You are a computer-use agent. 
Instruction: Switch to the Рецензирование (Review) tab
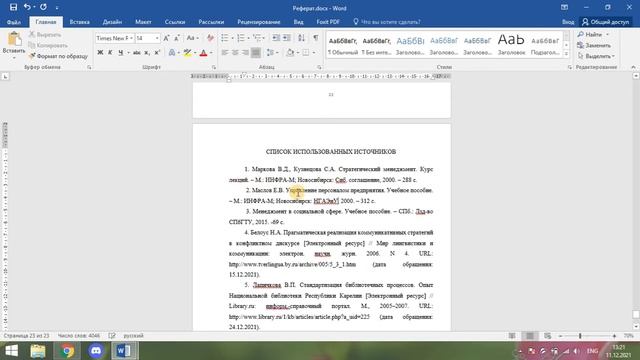[x=259, y=22]
